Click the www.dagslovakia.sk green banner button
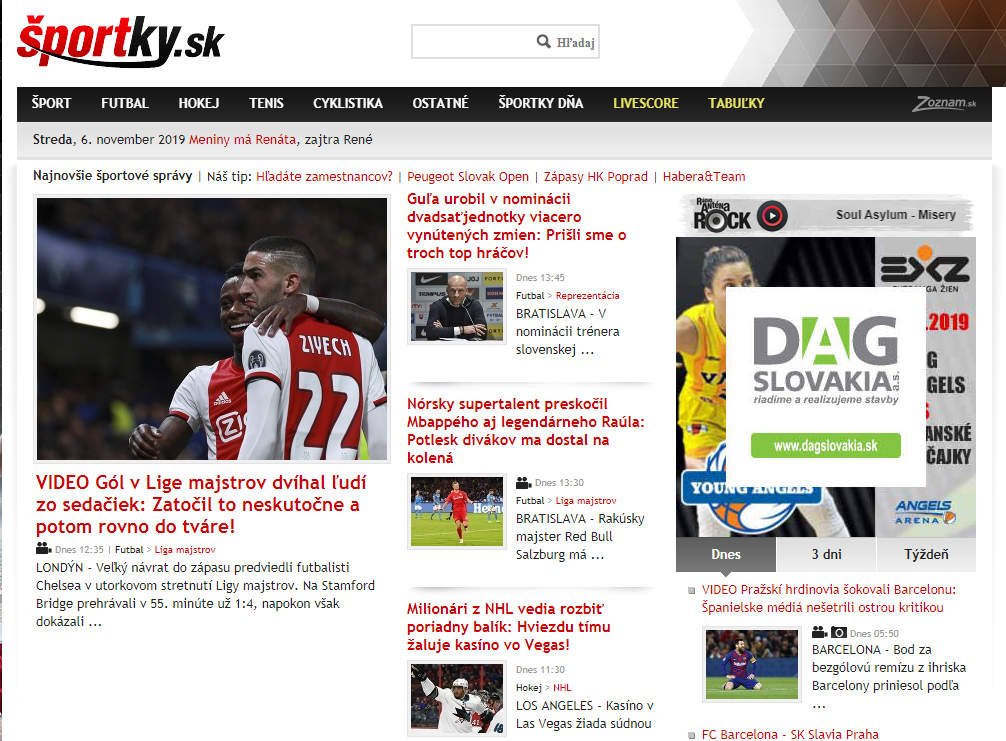Viewport: 1006px width, 741px height. click(825, 446)
